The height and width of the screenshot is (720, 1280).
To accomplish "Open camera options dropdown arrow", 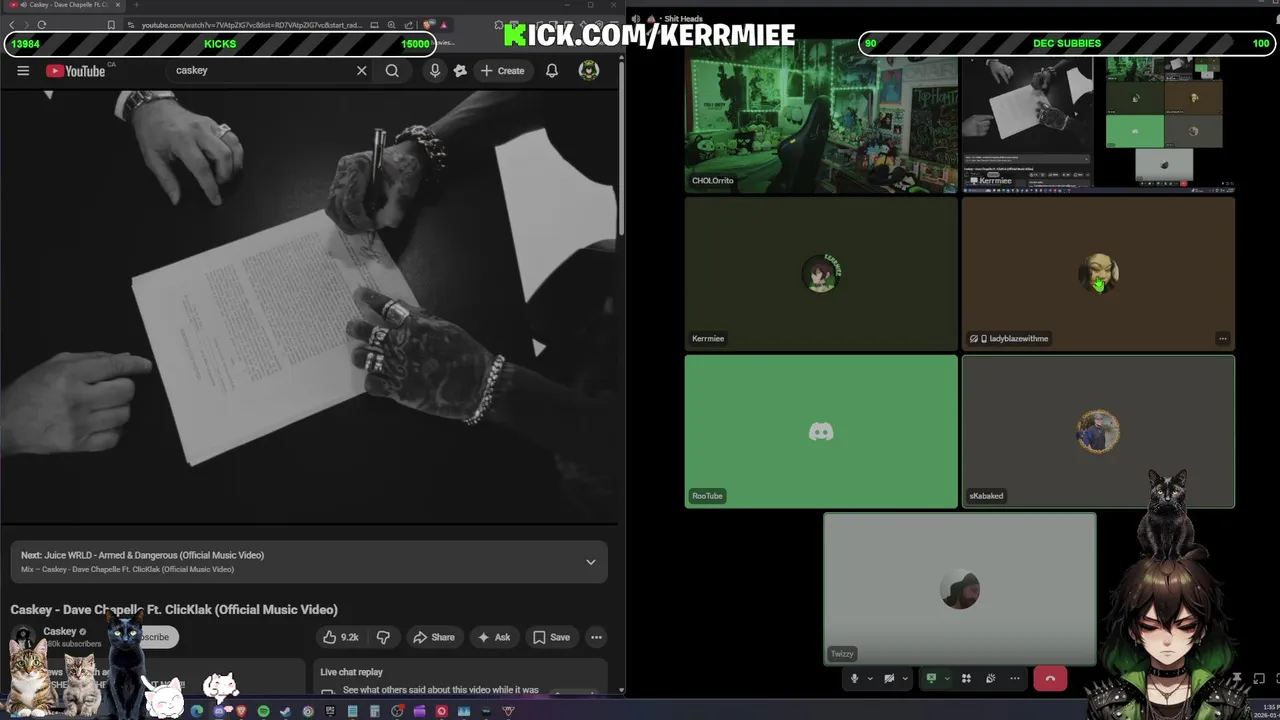I will pos(905,679).
